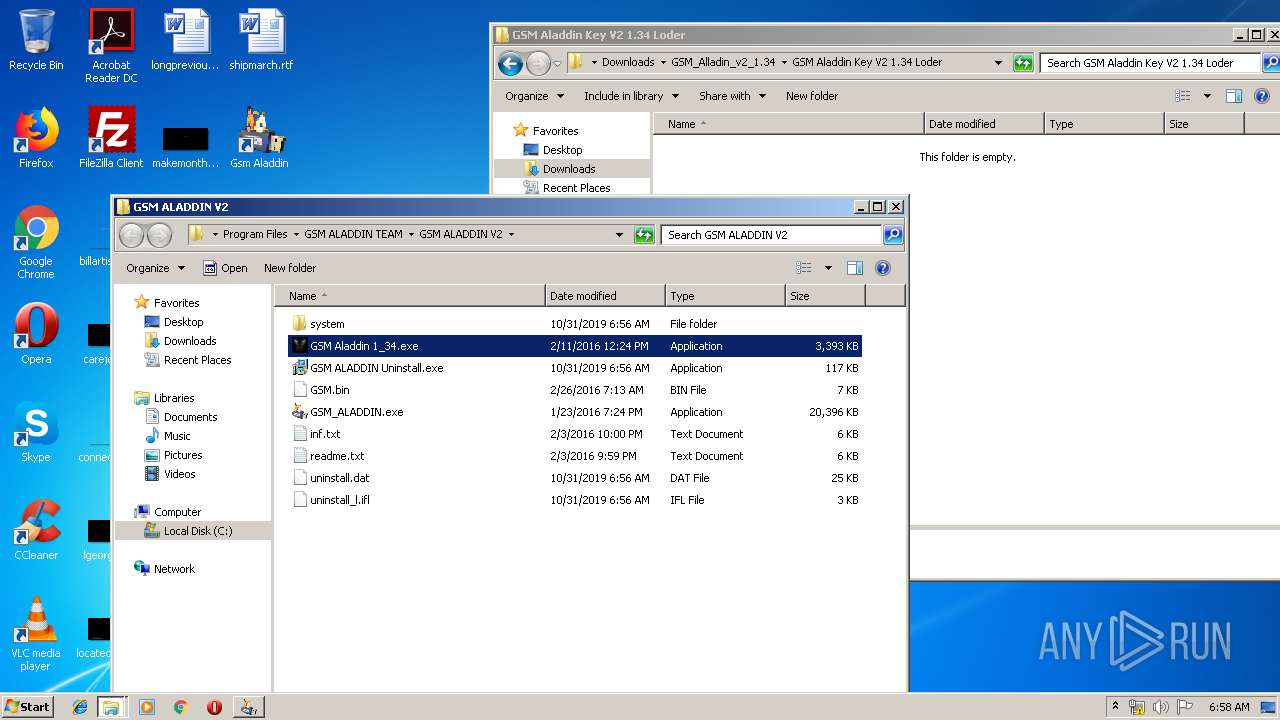1280x720 pixels.
Task: Launch FileZilla Client desktop shortcut
Action: tap(111, 138)
